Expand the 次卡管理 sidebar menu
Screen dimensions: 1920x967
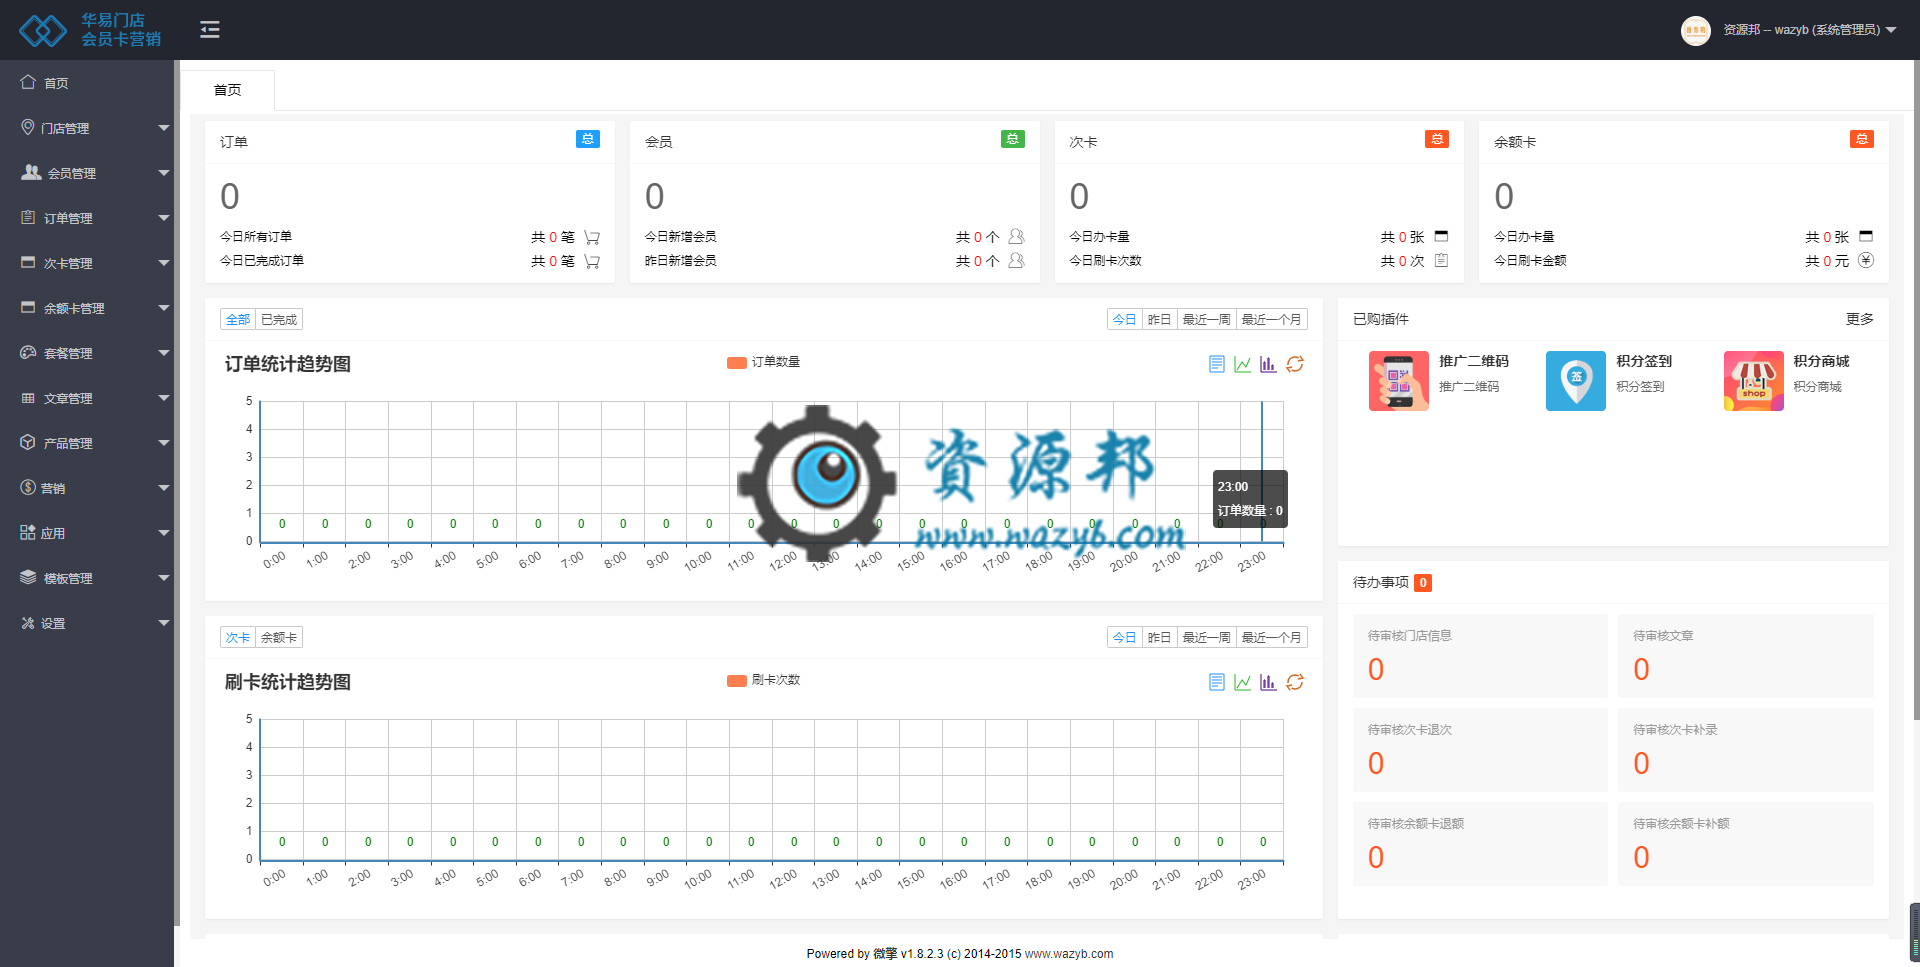click(87, 263)
